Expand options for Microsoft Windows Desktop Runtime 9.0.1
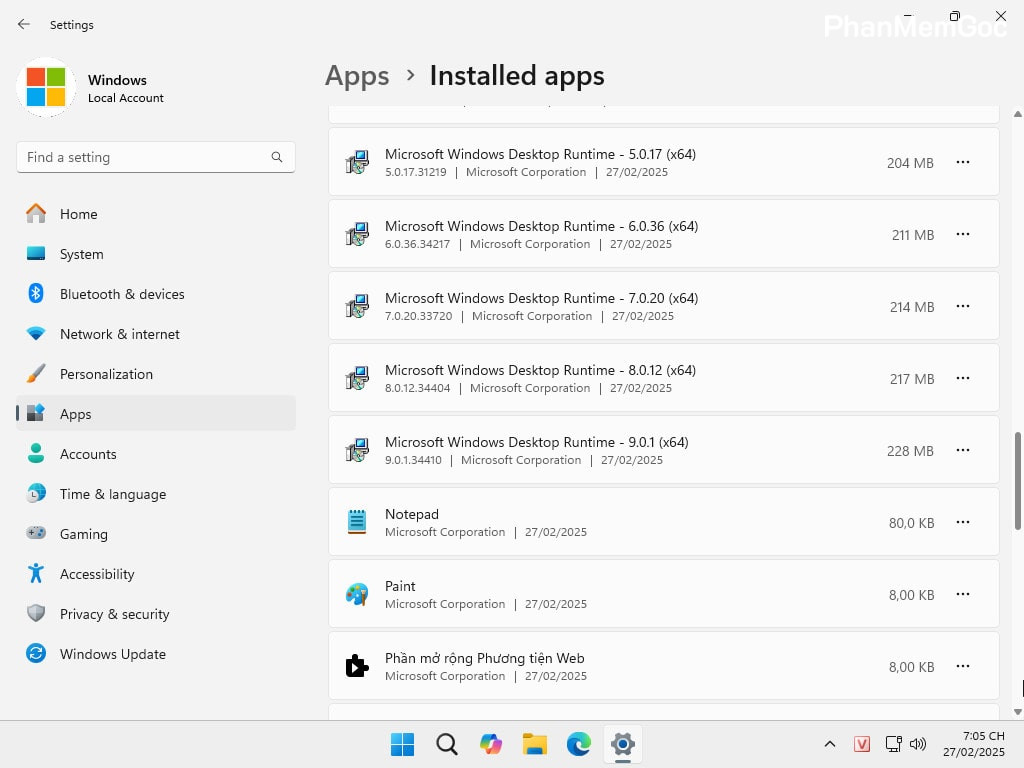Screen dimensions: 1024x768 point(962,450)
